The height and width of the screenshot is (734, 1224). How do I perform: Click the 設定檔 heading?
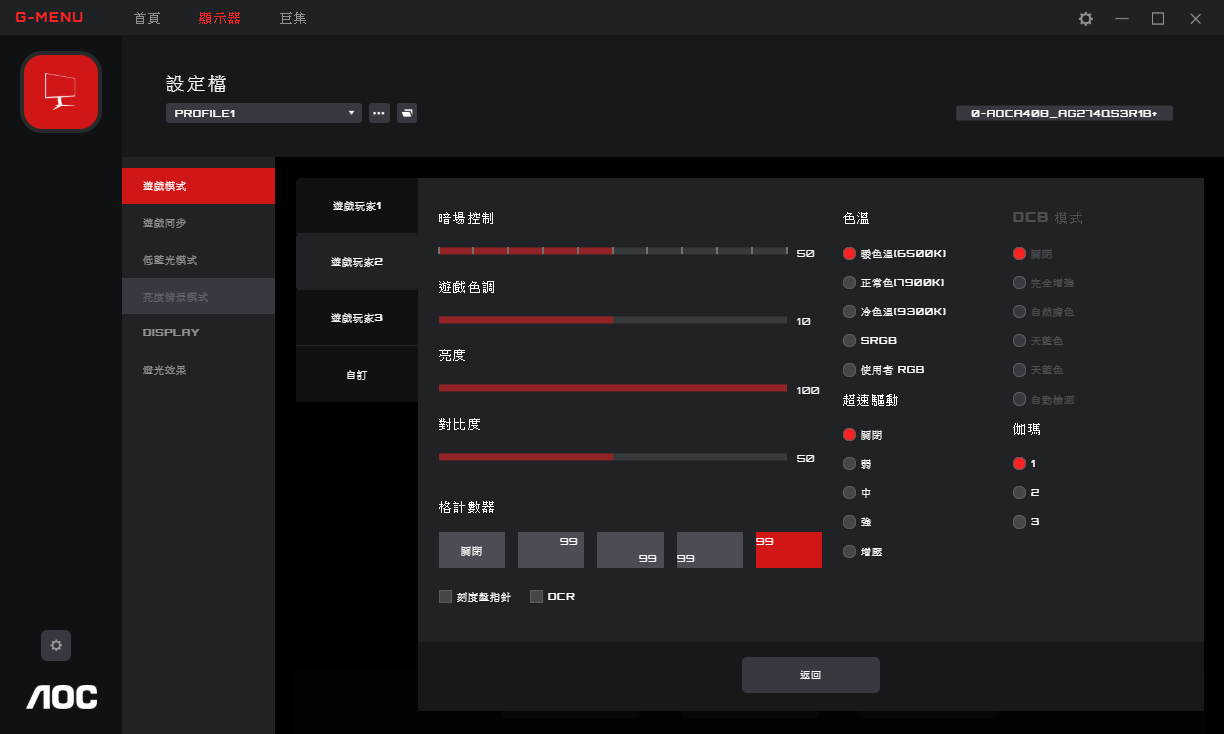pyautogui.click(x=197, y=84)
